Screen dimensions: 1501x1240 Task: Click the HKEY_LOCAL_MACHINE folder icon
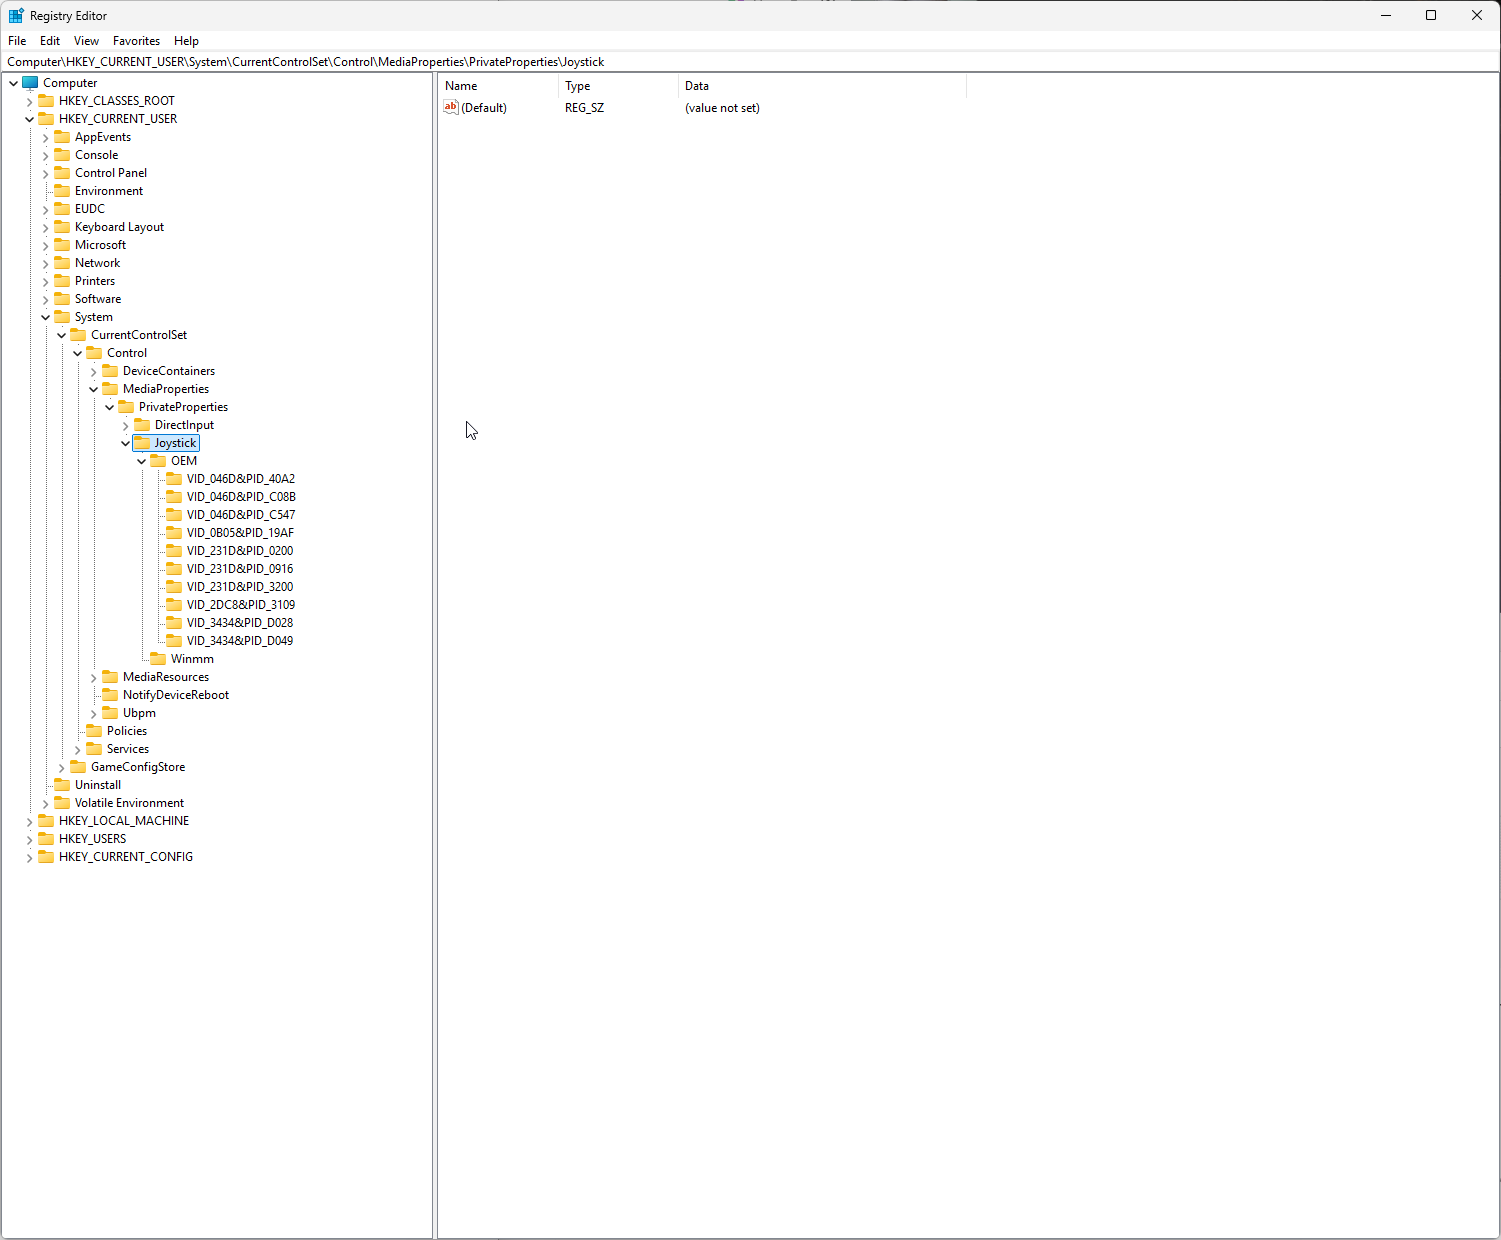coord(46,821)
